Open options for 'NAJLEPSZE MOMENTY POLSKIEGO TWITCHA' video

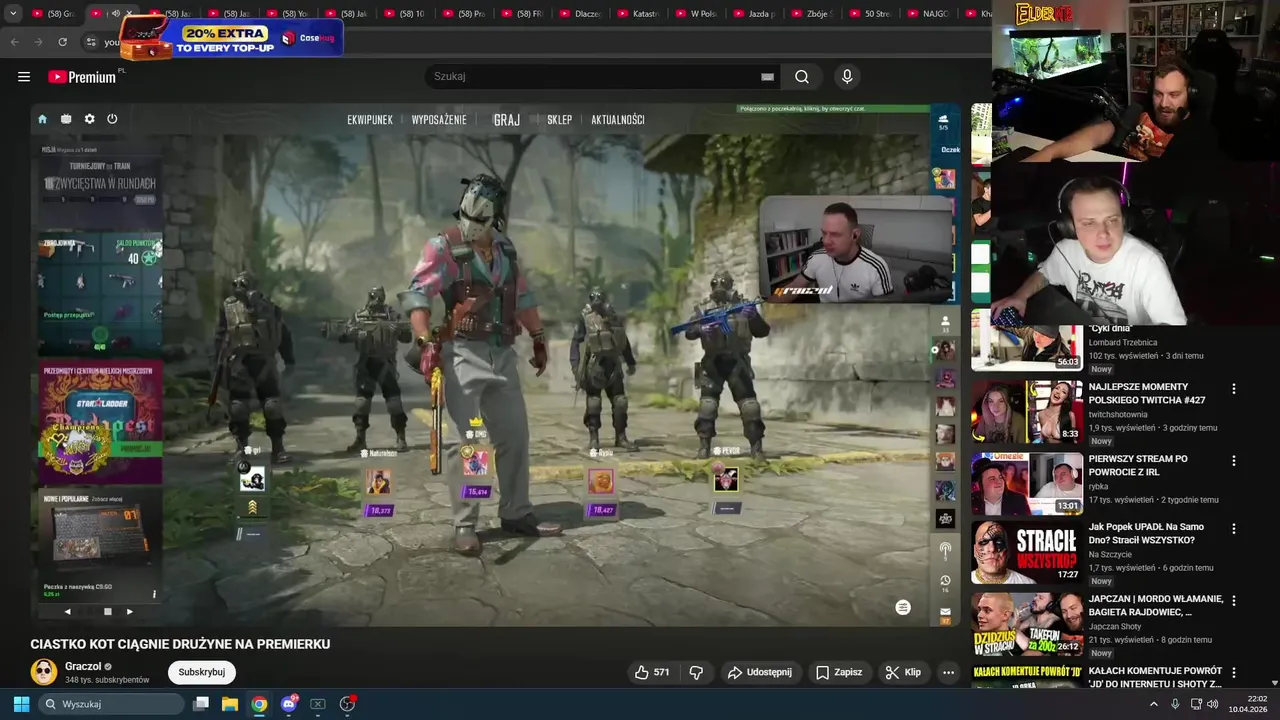click(1233, 389)
